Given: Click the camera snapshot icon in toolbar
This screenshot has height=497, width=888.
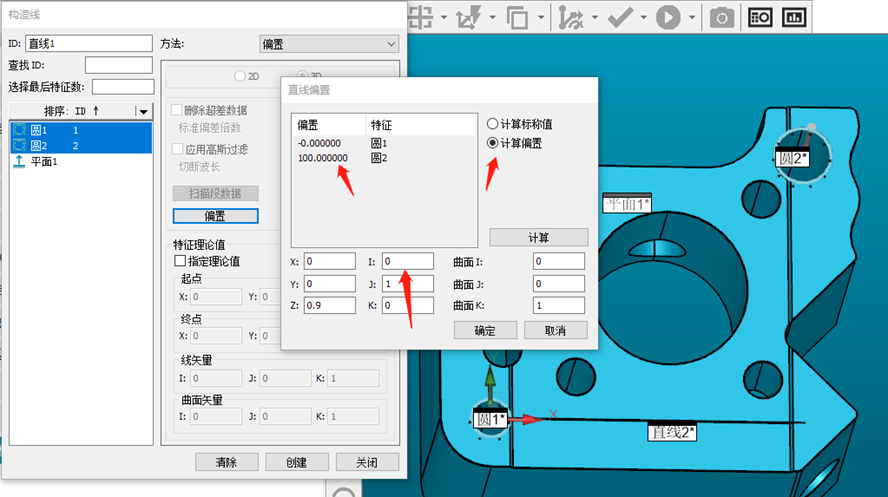Looking at the screenshot, I should point(721,17).
